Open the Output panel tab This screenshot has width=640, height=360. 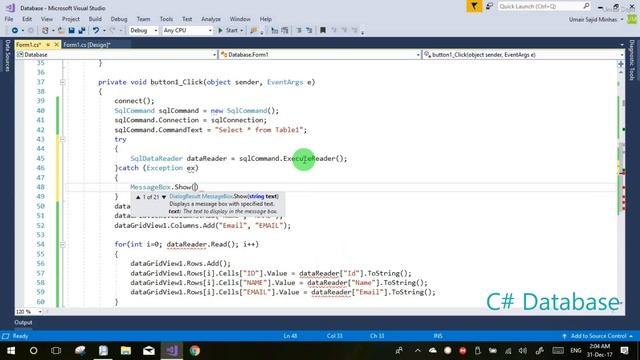click(x=23, y=322)
